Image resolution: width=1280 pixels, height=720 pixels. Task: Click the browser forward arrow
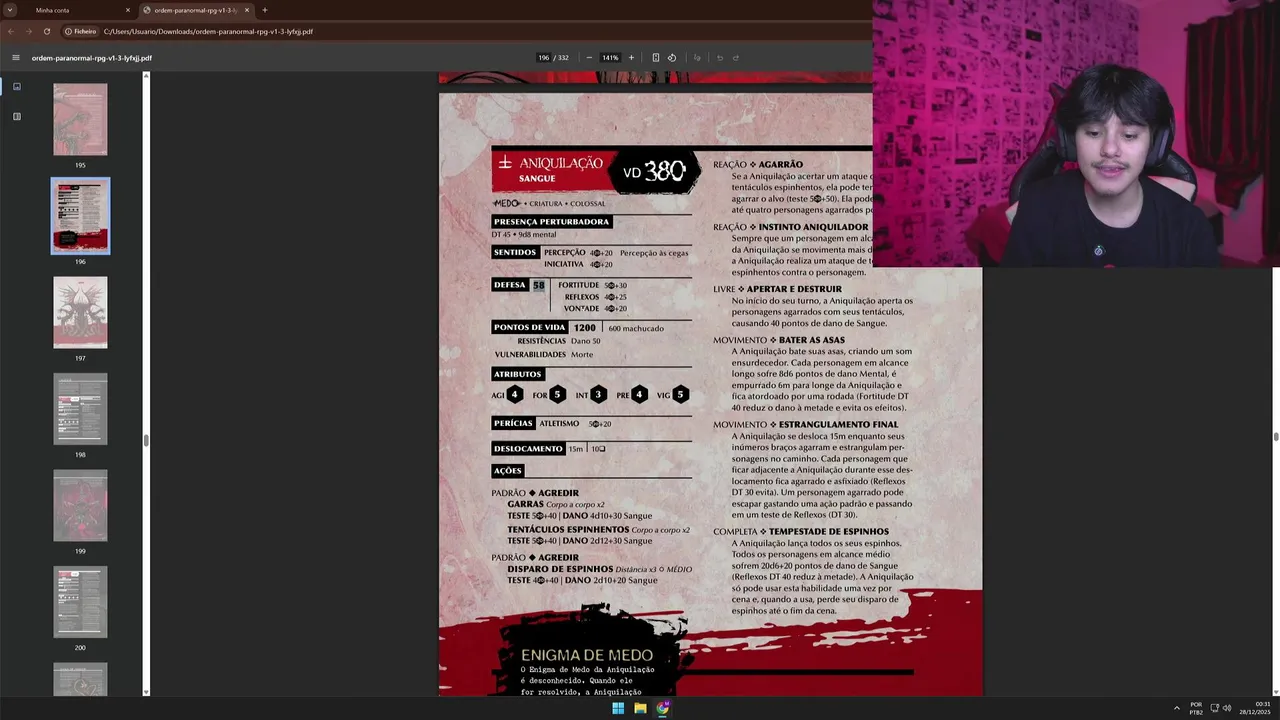[x=28, y=31]
